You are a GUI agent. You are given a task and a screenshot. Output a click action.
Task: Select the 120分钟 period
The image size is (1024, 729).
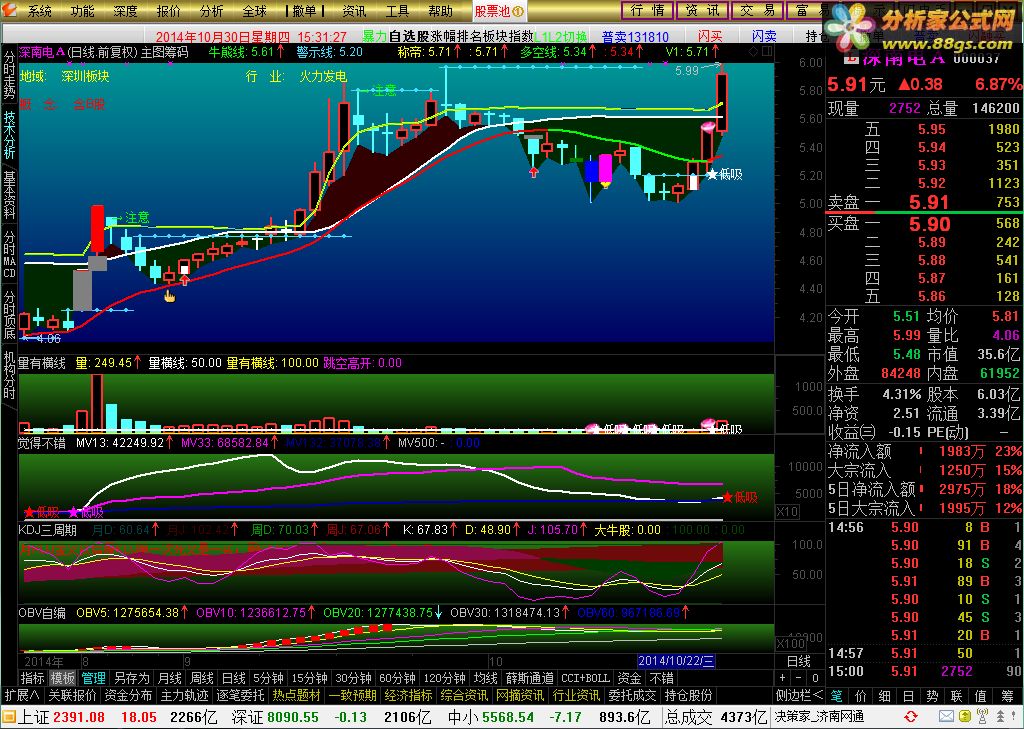tap(444, 679)
